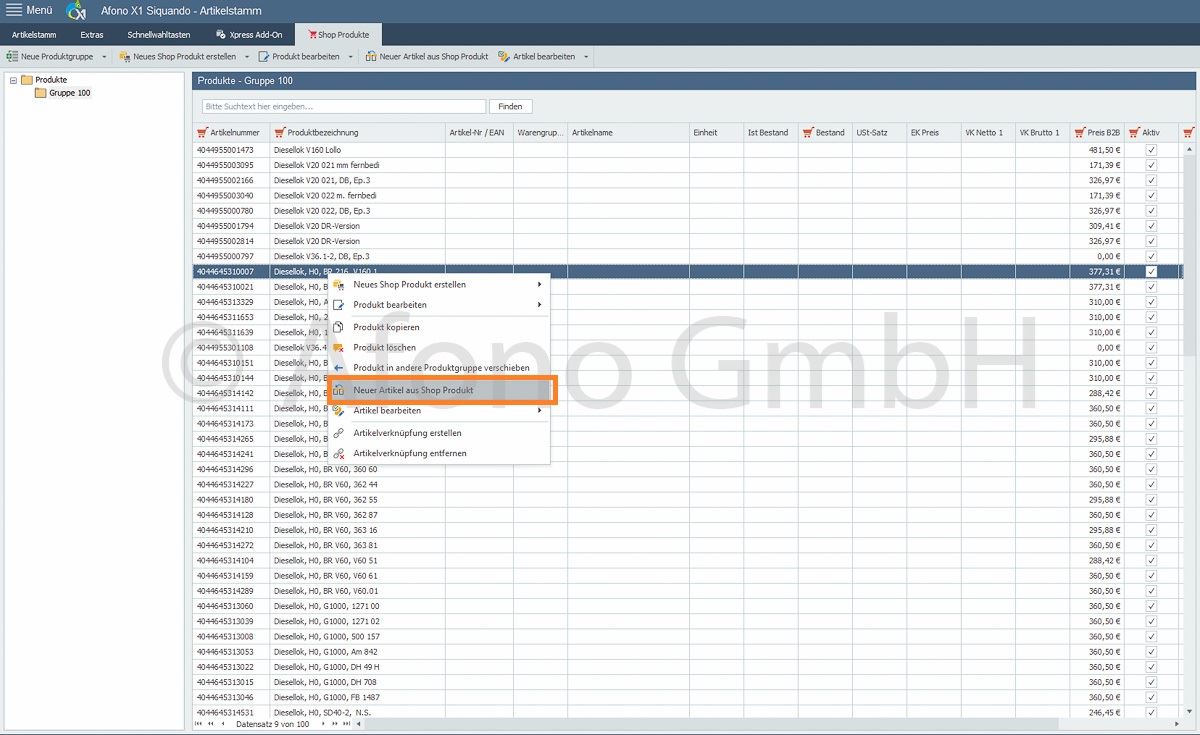
Task: Go to previous record in navigator
Action: tap(222, 723)
